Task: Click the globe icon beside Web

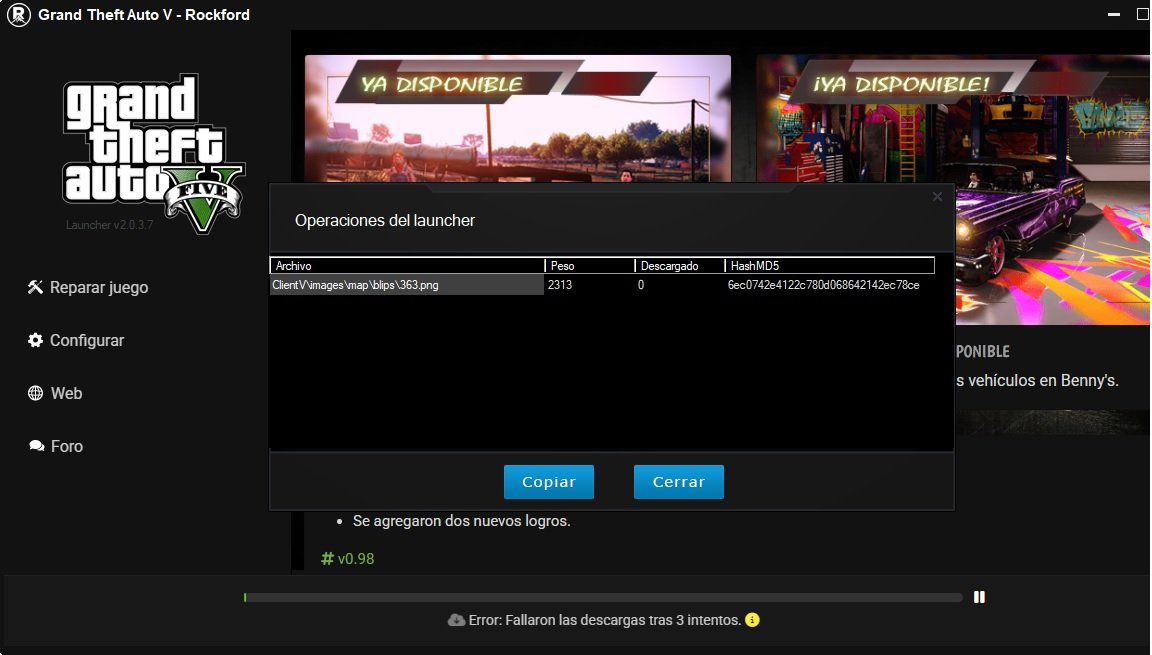Action: coord(35,393)
